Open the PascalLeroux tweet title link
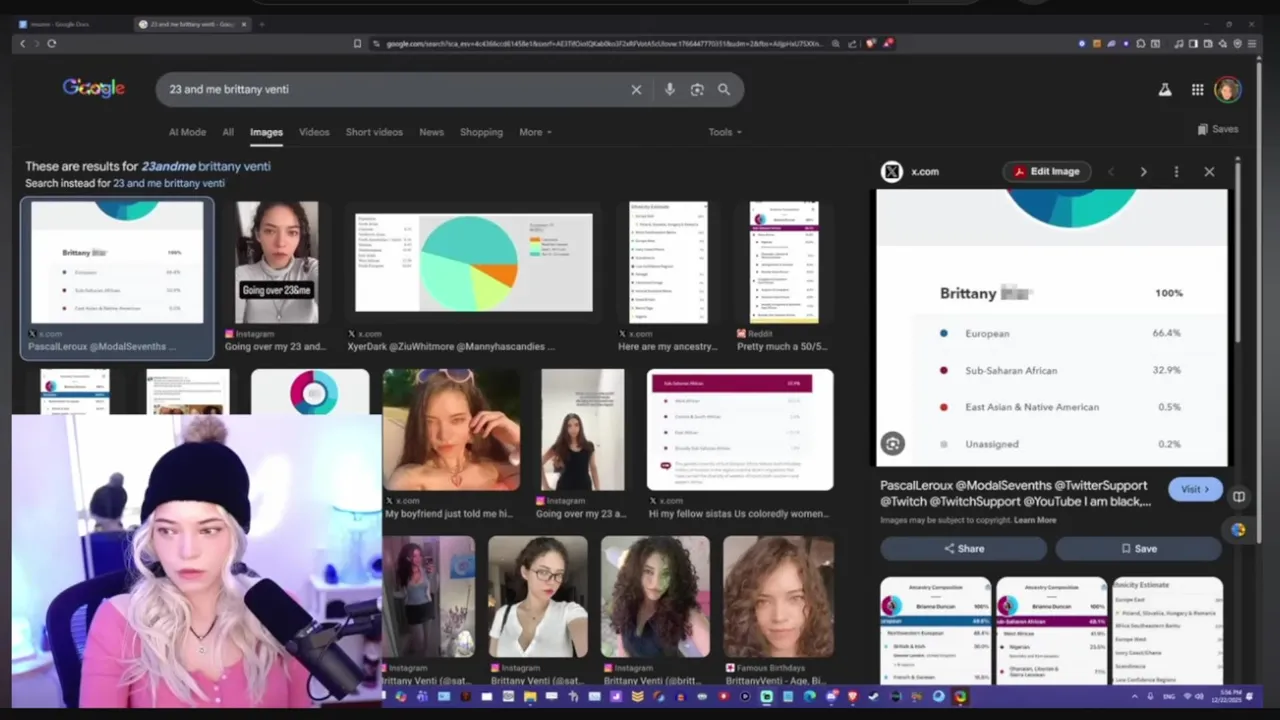 1016,493
